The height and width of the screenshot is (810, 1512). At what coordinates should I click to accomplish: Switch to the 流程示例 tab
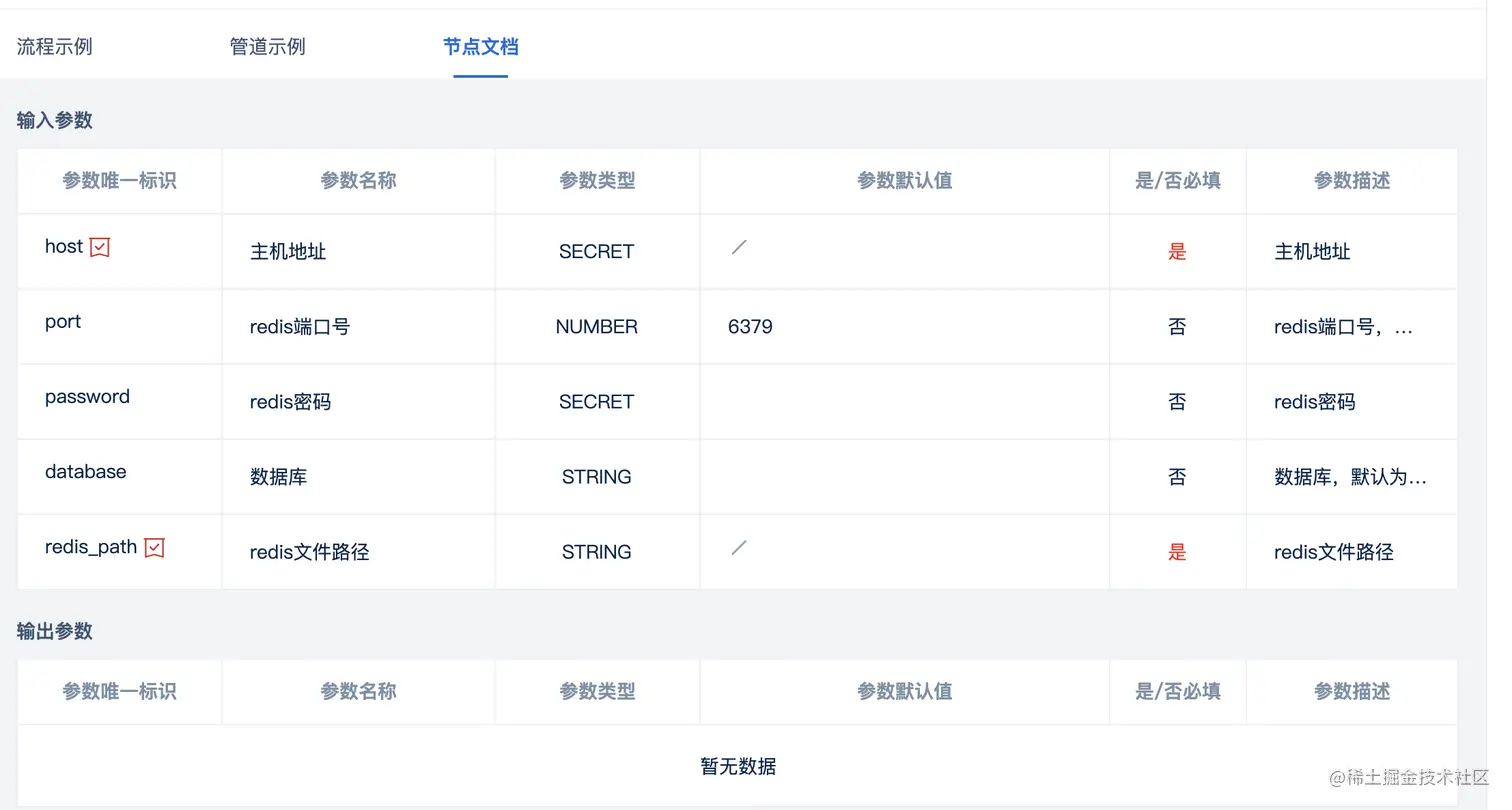click(x=55, y=47)
